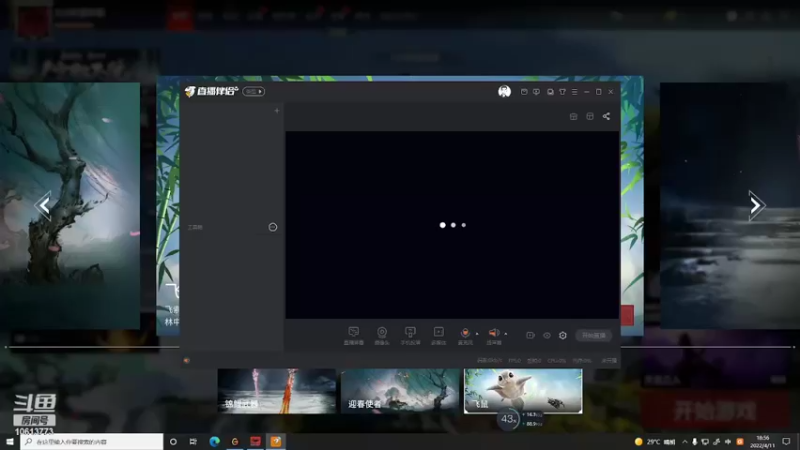Click the red 开始游戏 button in background
This screenshot has width=800, height=450.
714,410
